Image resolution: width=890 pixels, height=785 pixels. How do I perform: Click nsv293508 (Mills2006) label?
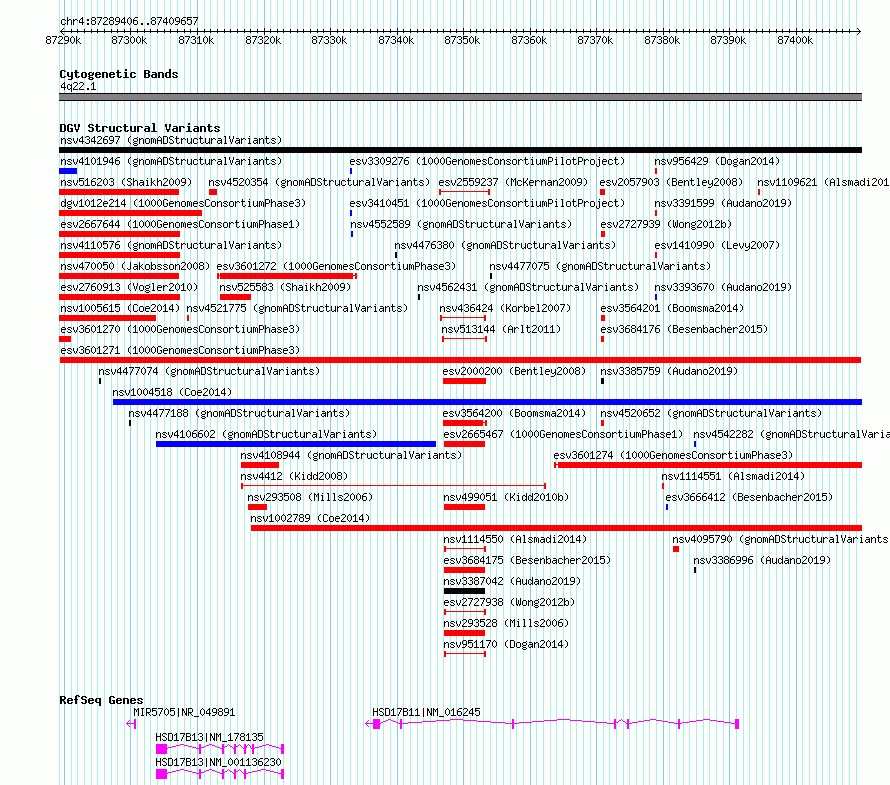tap(310, 497)
